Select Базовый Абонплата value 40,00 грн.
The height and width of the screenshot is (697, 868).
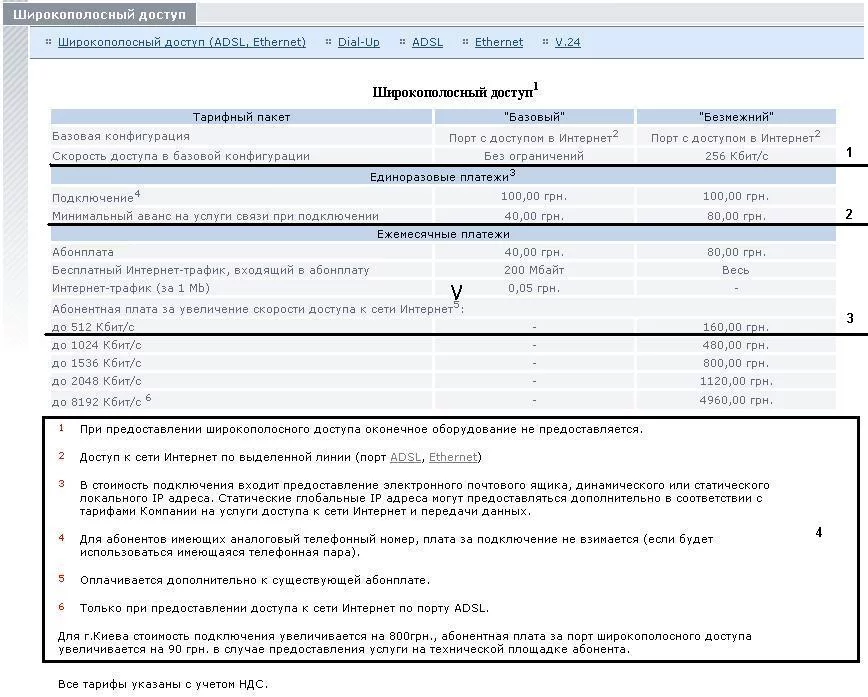coord(534,252)
